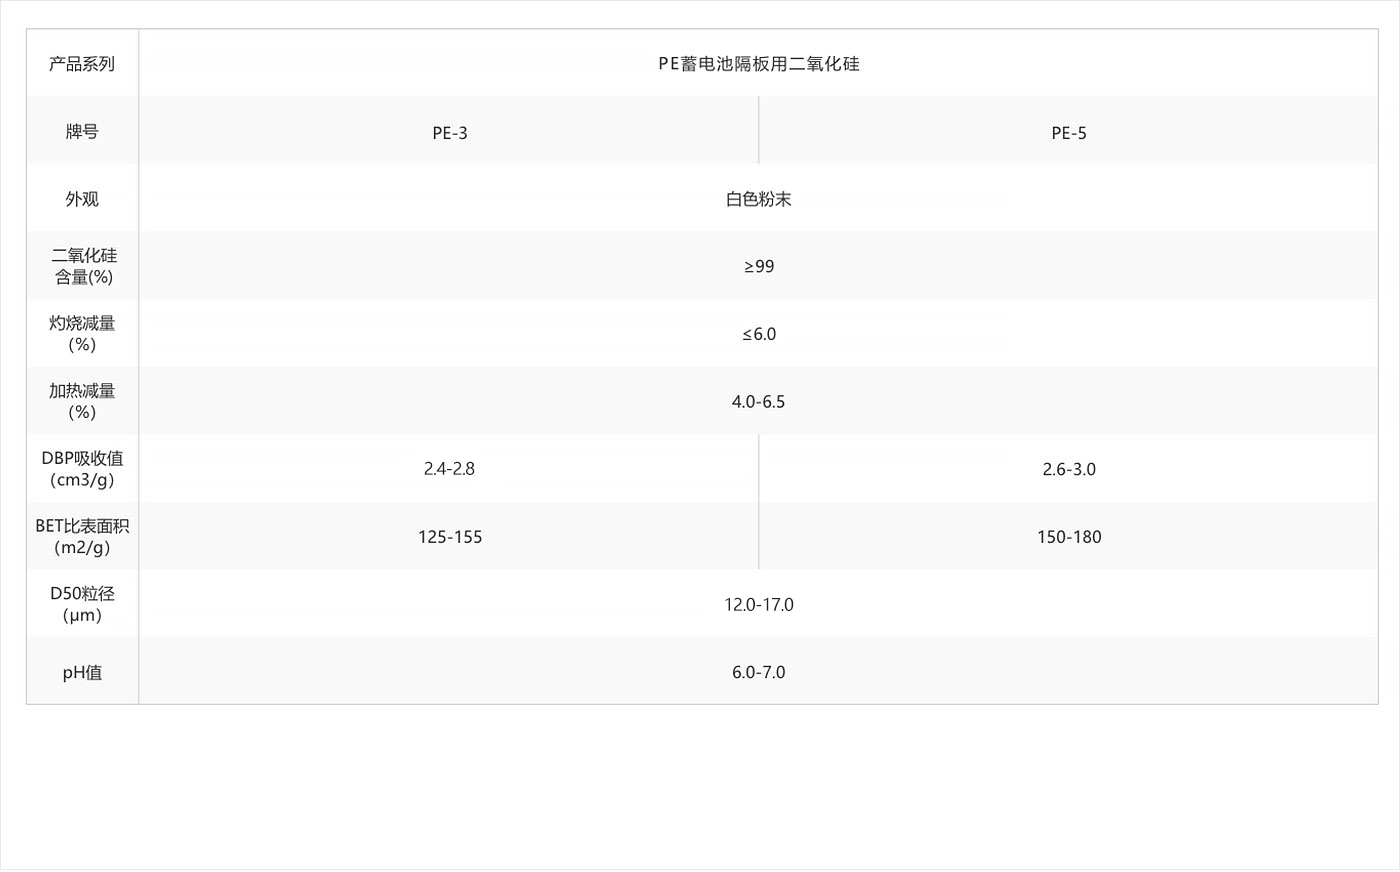
Task: Select the 6.0-7.0 pH value
Action: tap(758, 672)
